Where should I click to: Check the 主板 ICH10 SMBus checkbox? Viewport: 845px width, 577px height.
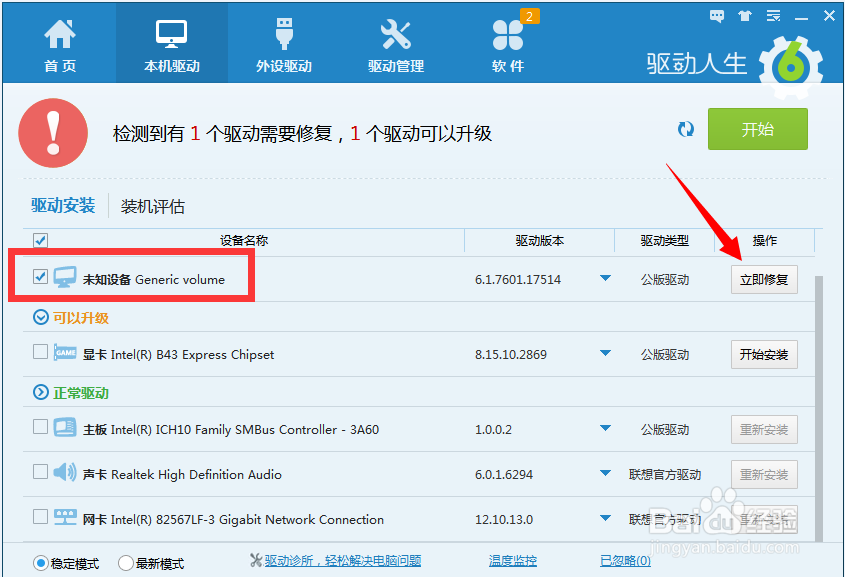pos(40,427)
